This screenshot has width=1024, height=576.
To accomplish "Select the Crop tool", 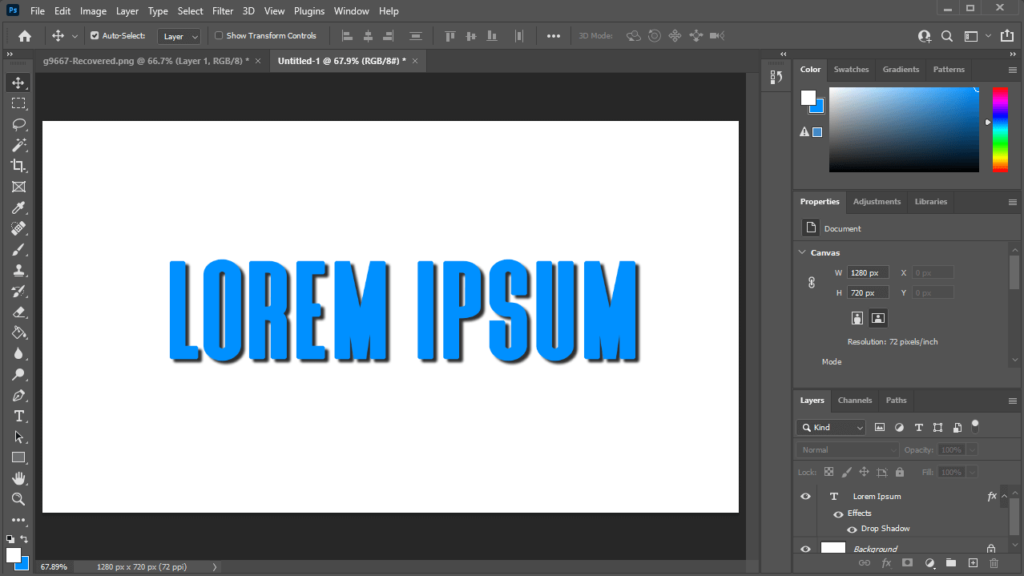I will pos(18,166).
